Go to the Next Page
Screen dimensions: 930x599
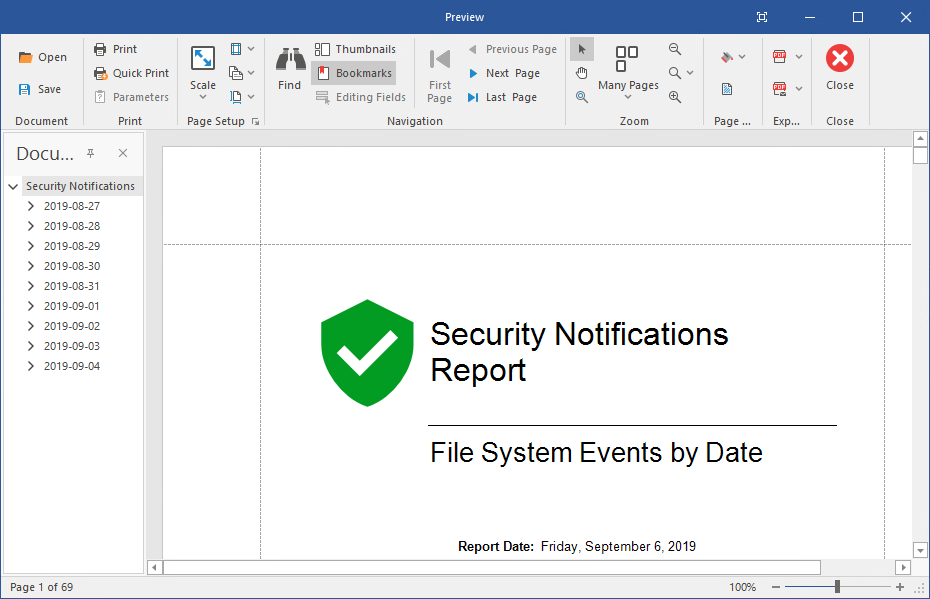[x=504, y=73]
